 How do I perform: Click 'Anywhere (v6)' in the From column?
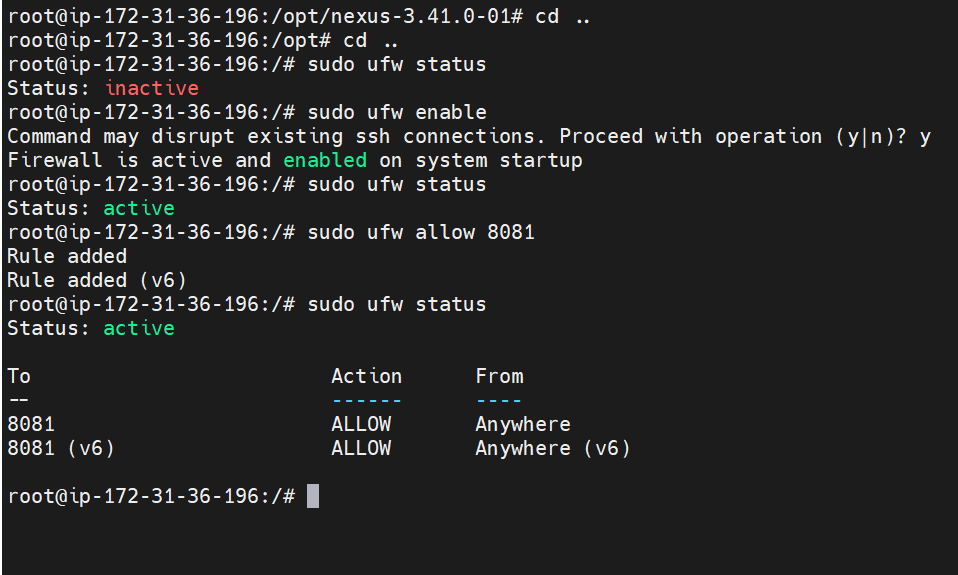click(553, 449)
